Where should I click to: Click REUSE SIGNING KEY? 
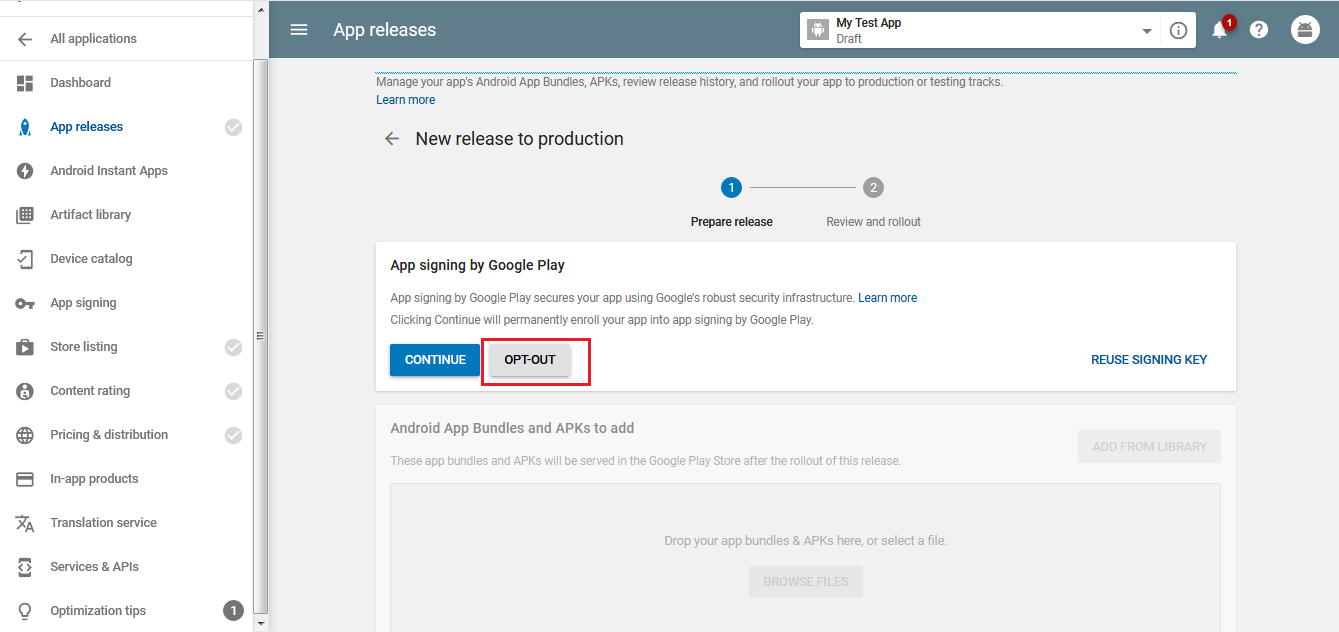(x=1149, y=360)
